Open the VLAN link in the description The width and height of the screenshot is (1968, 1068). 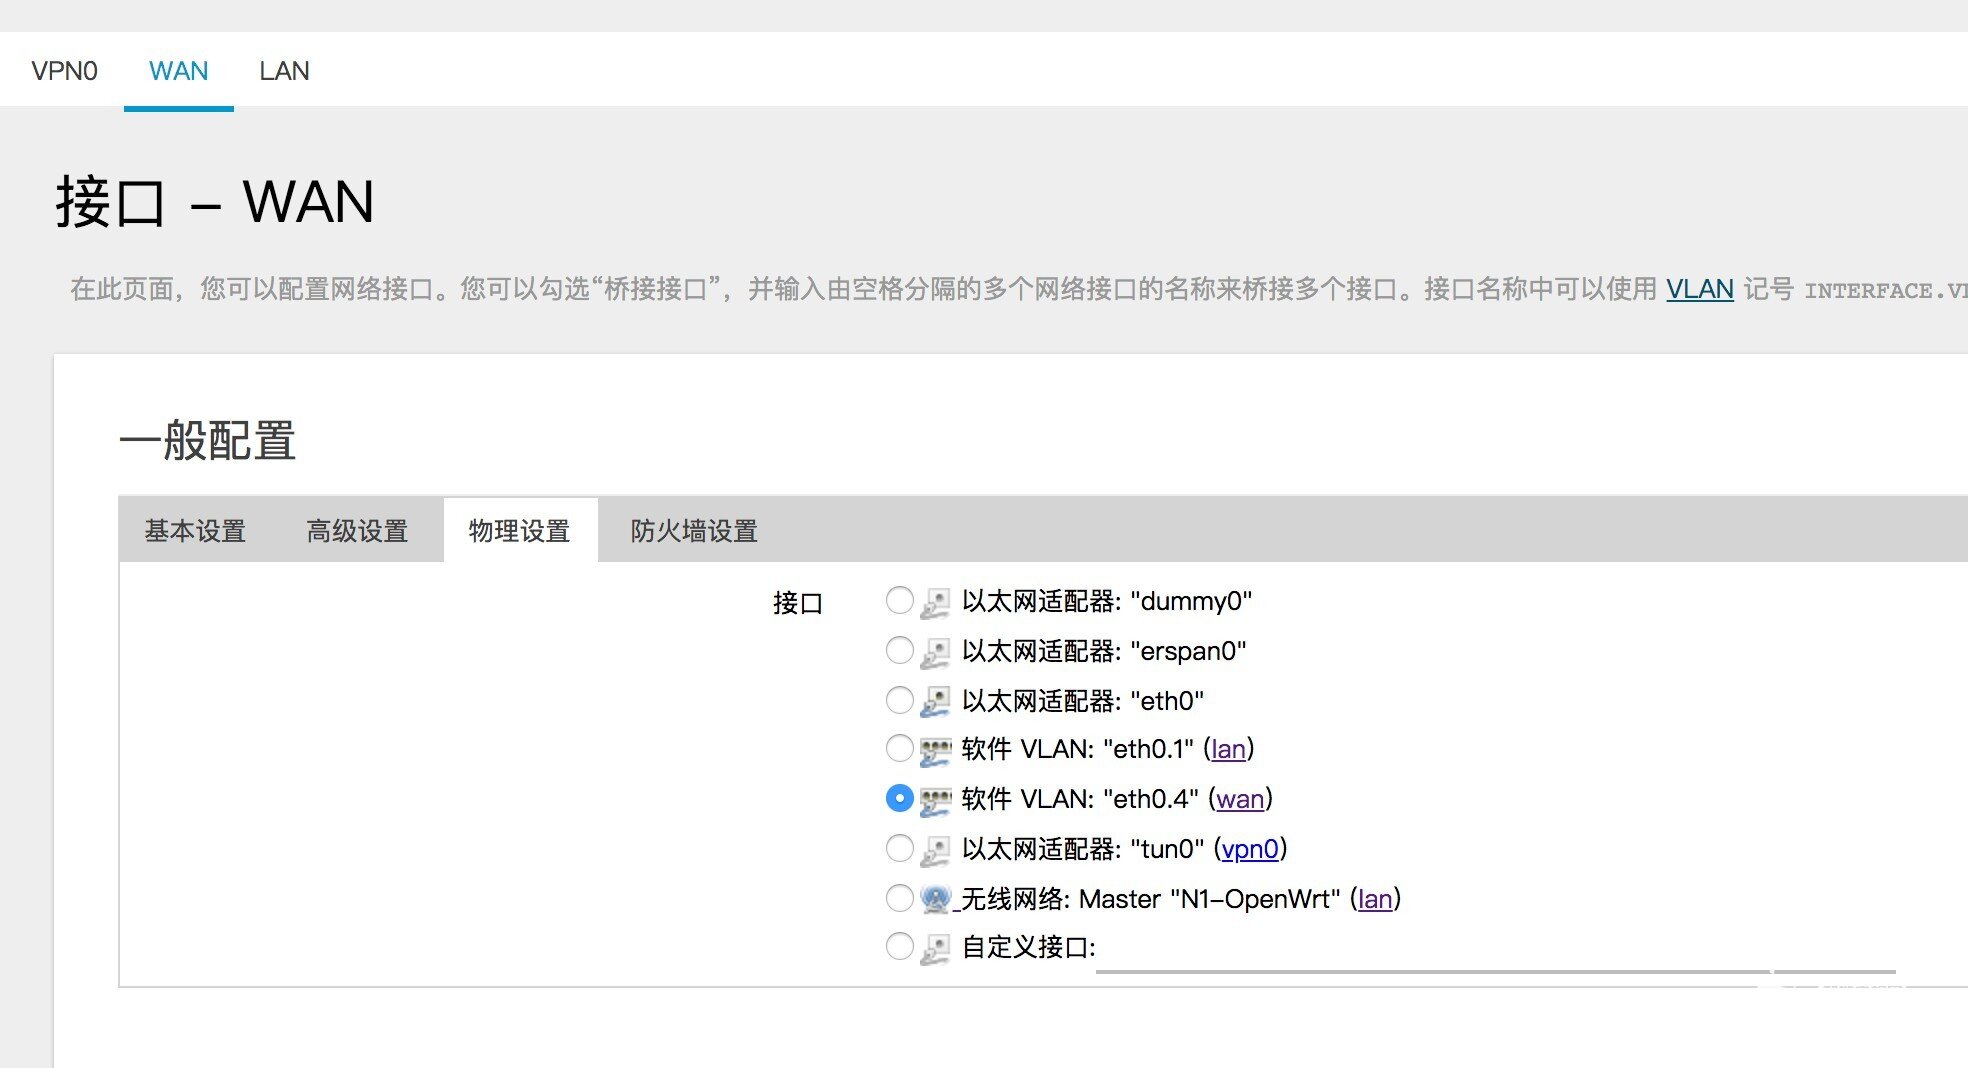coord(1699,289)
